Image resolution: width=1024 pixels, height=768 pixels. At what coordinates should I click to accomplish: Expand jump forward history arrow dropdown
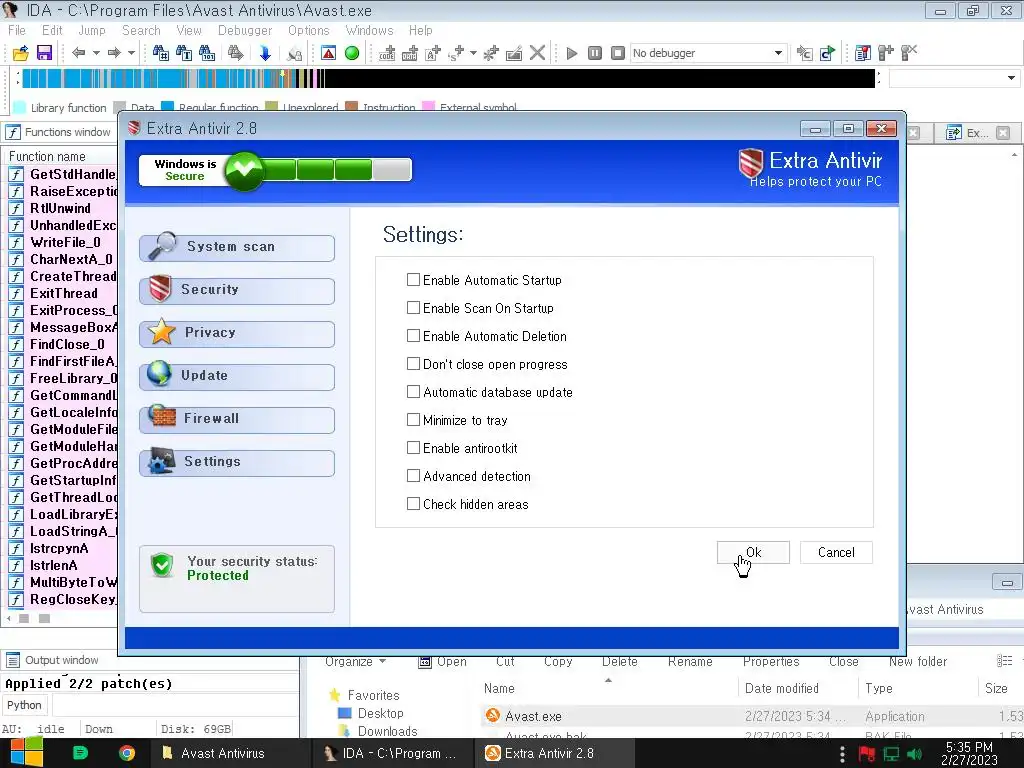click(131, 53)
